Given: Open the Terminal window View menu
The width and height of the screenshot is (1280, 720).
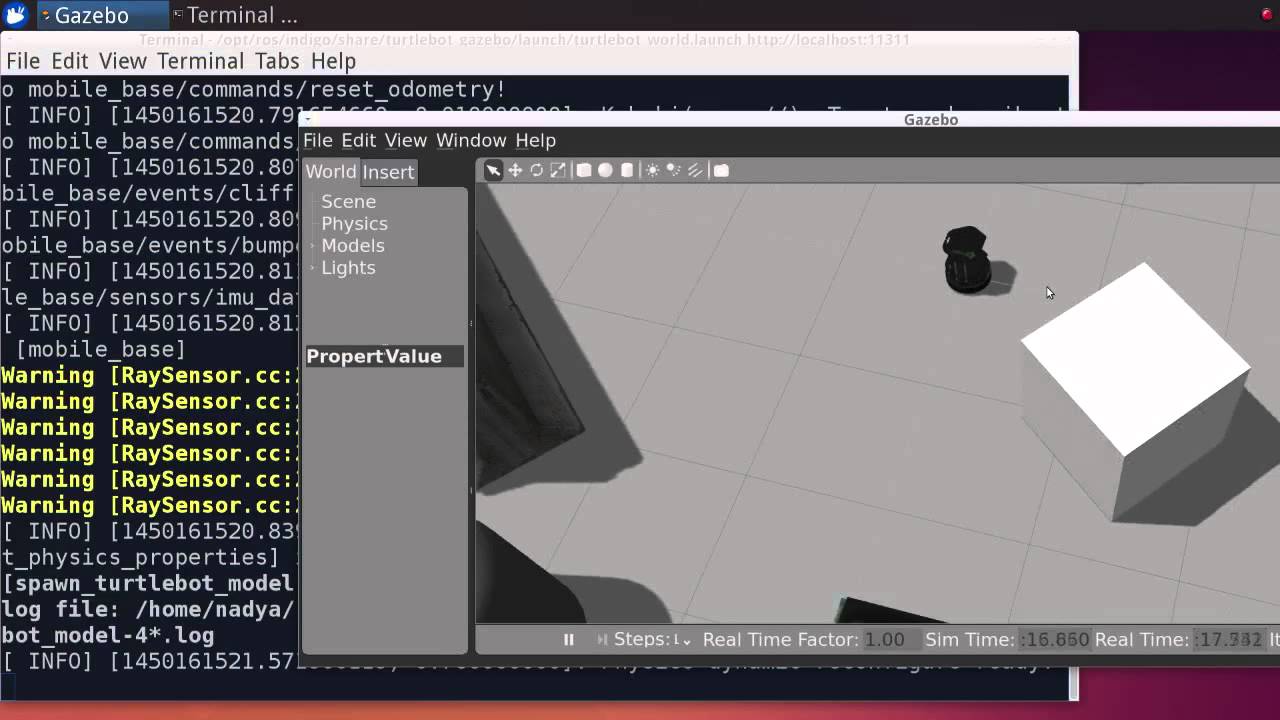Looking at the screenshot, I should pos(123,61).
